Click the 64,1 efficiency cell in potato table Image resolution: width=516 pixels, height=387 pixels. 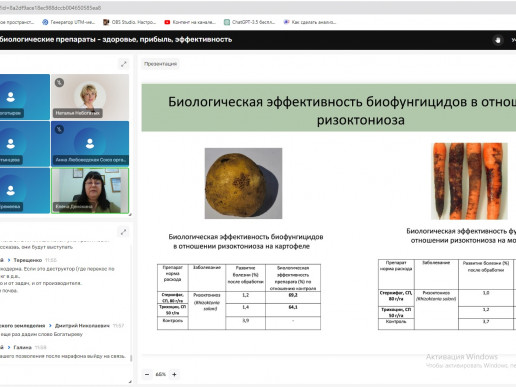(293, 310)
